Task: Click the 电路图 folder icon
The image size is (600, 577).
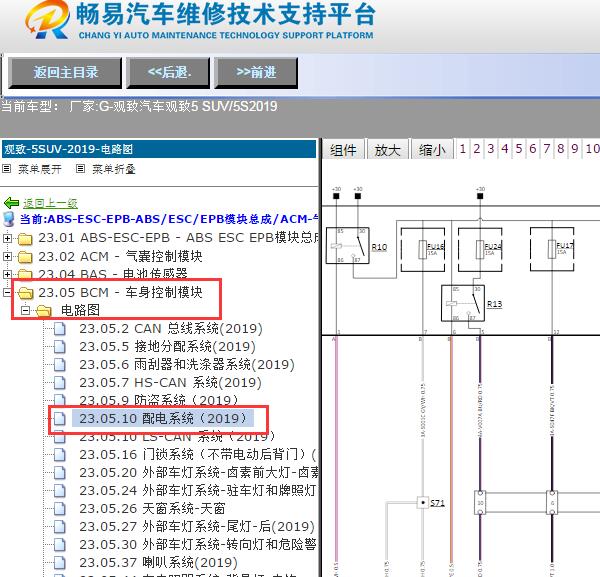Action: (x=44, y=311)
